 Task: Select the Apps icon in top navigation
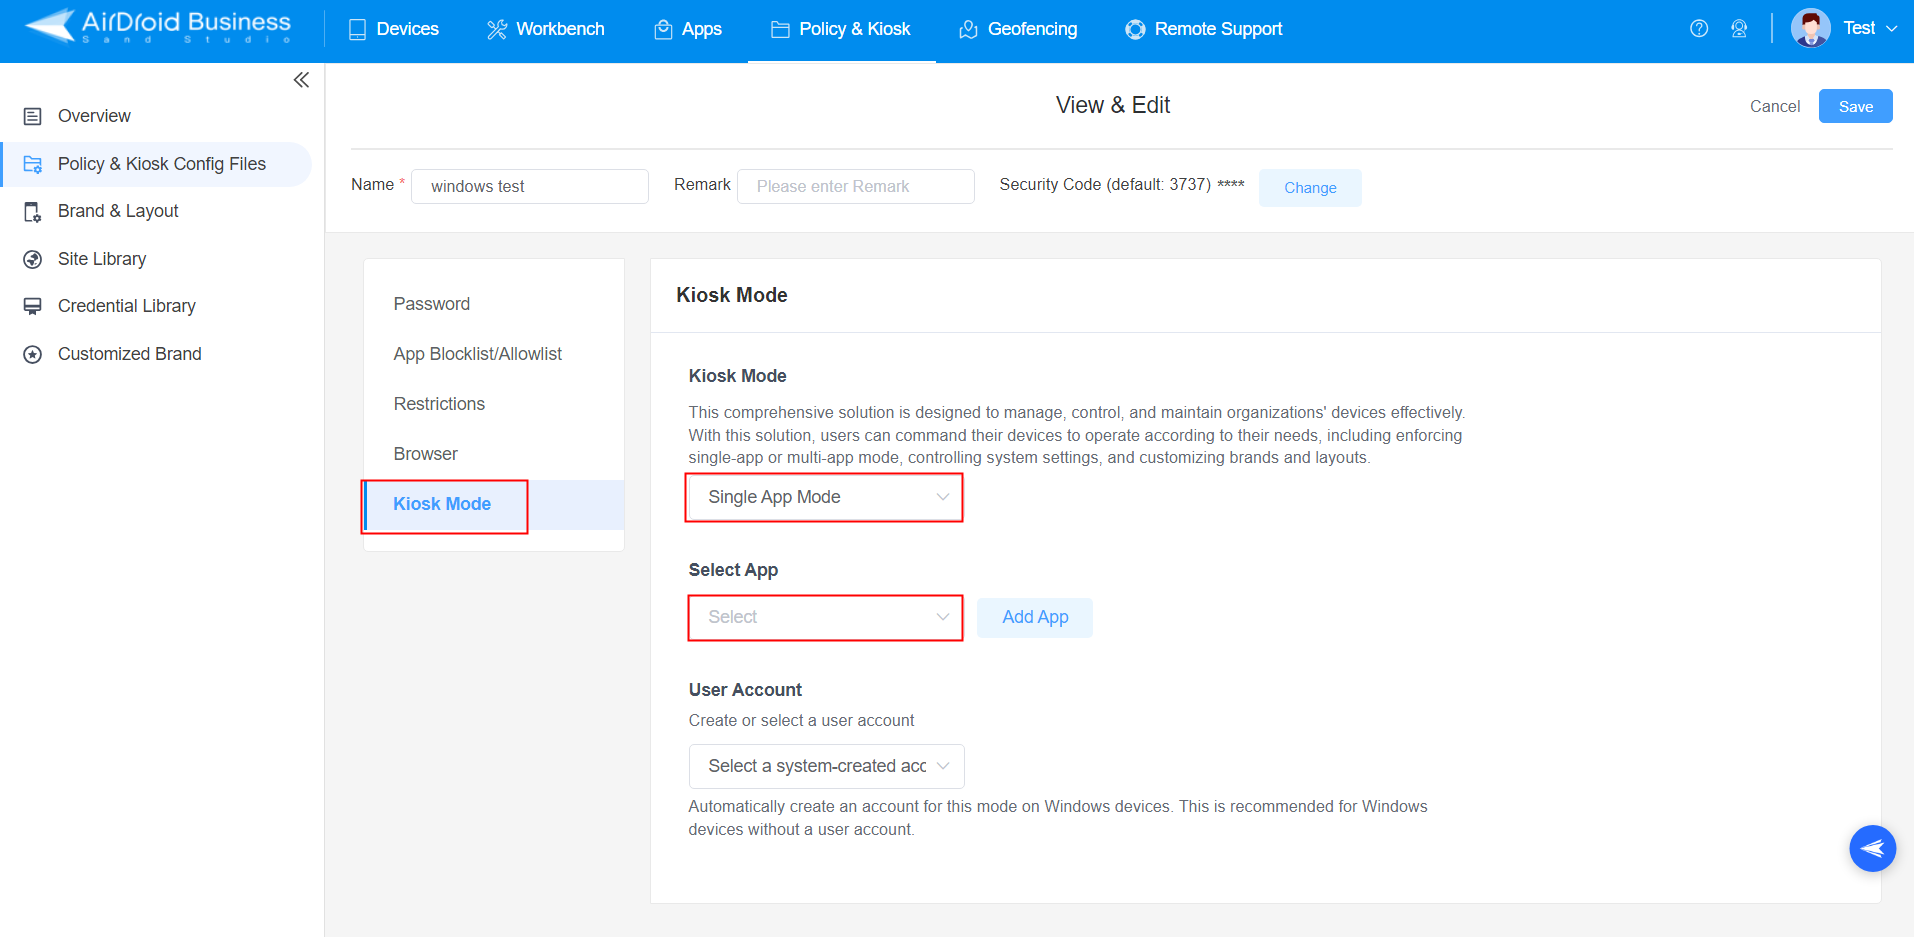tap(661, 29)
